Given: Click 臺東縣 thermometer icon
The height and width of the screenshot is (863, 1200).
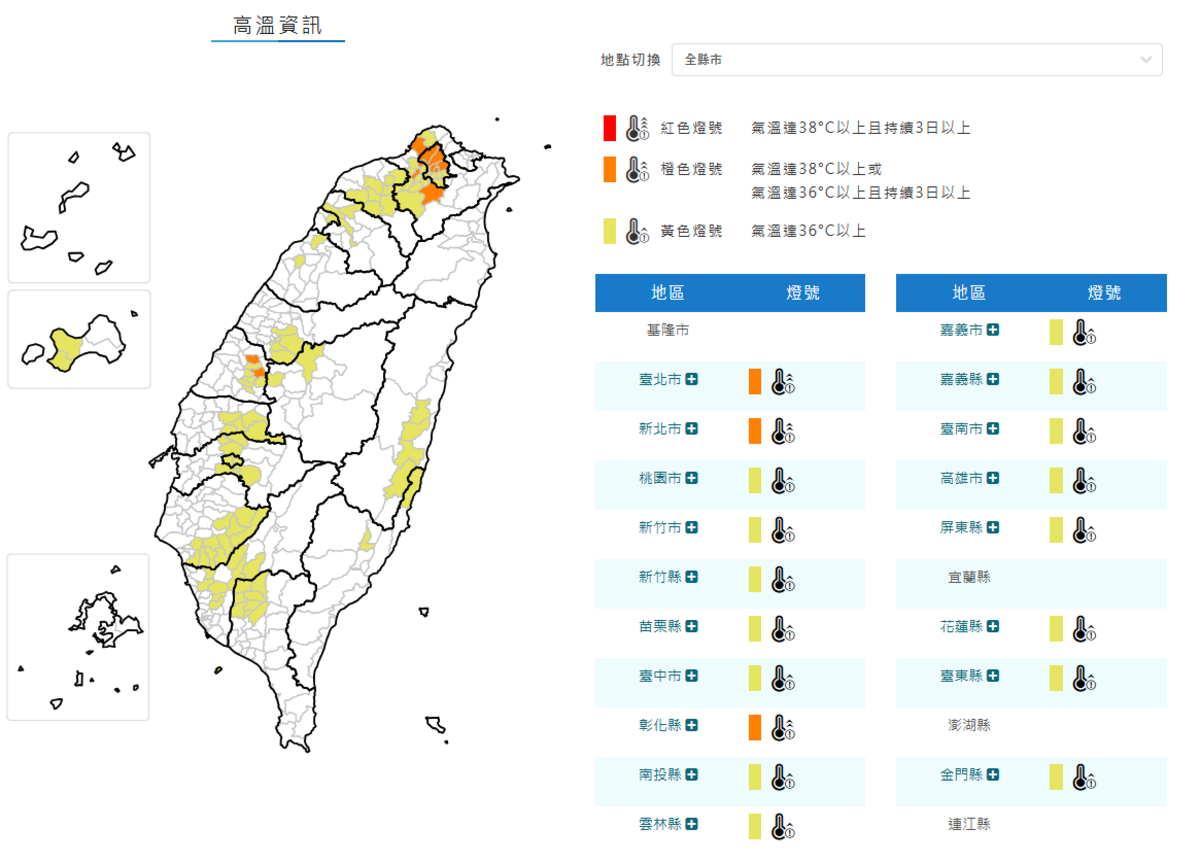Looking at the screenshot, I should (1084, 679).
